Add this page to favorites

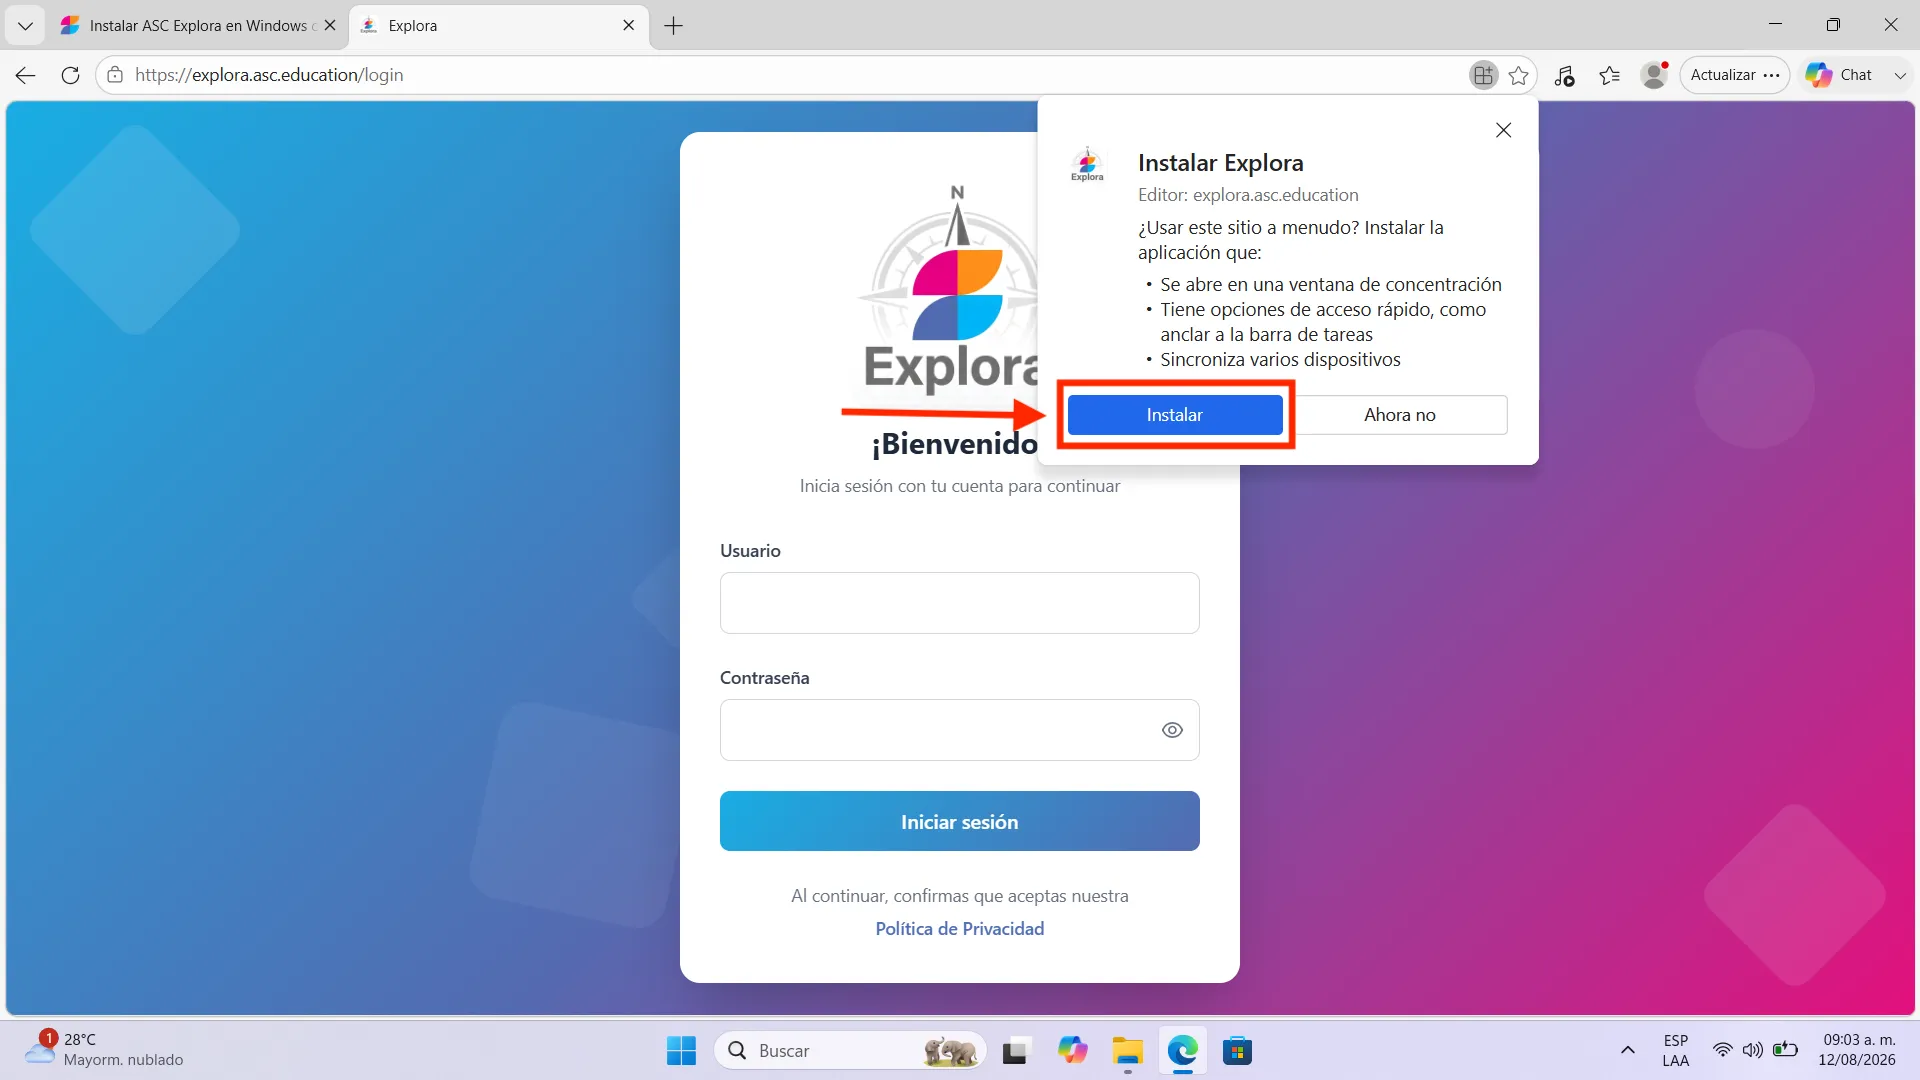click(x=1518, y=75)
